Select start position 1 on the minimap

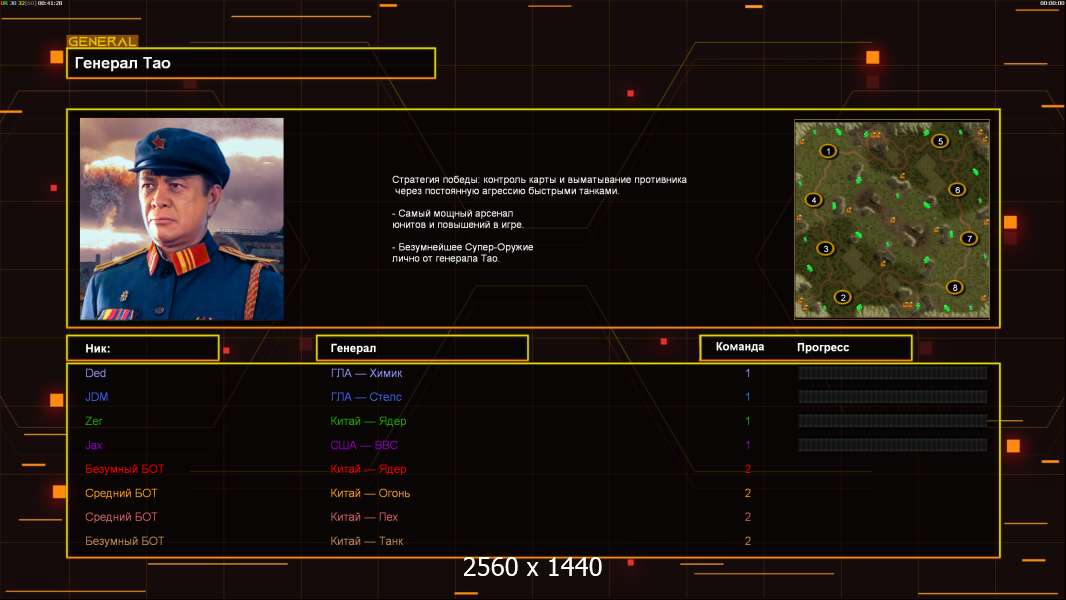coord(827,151)
